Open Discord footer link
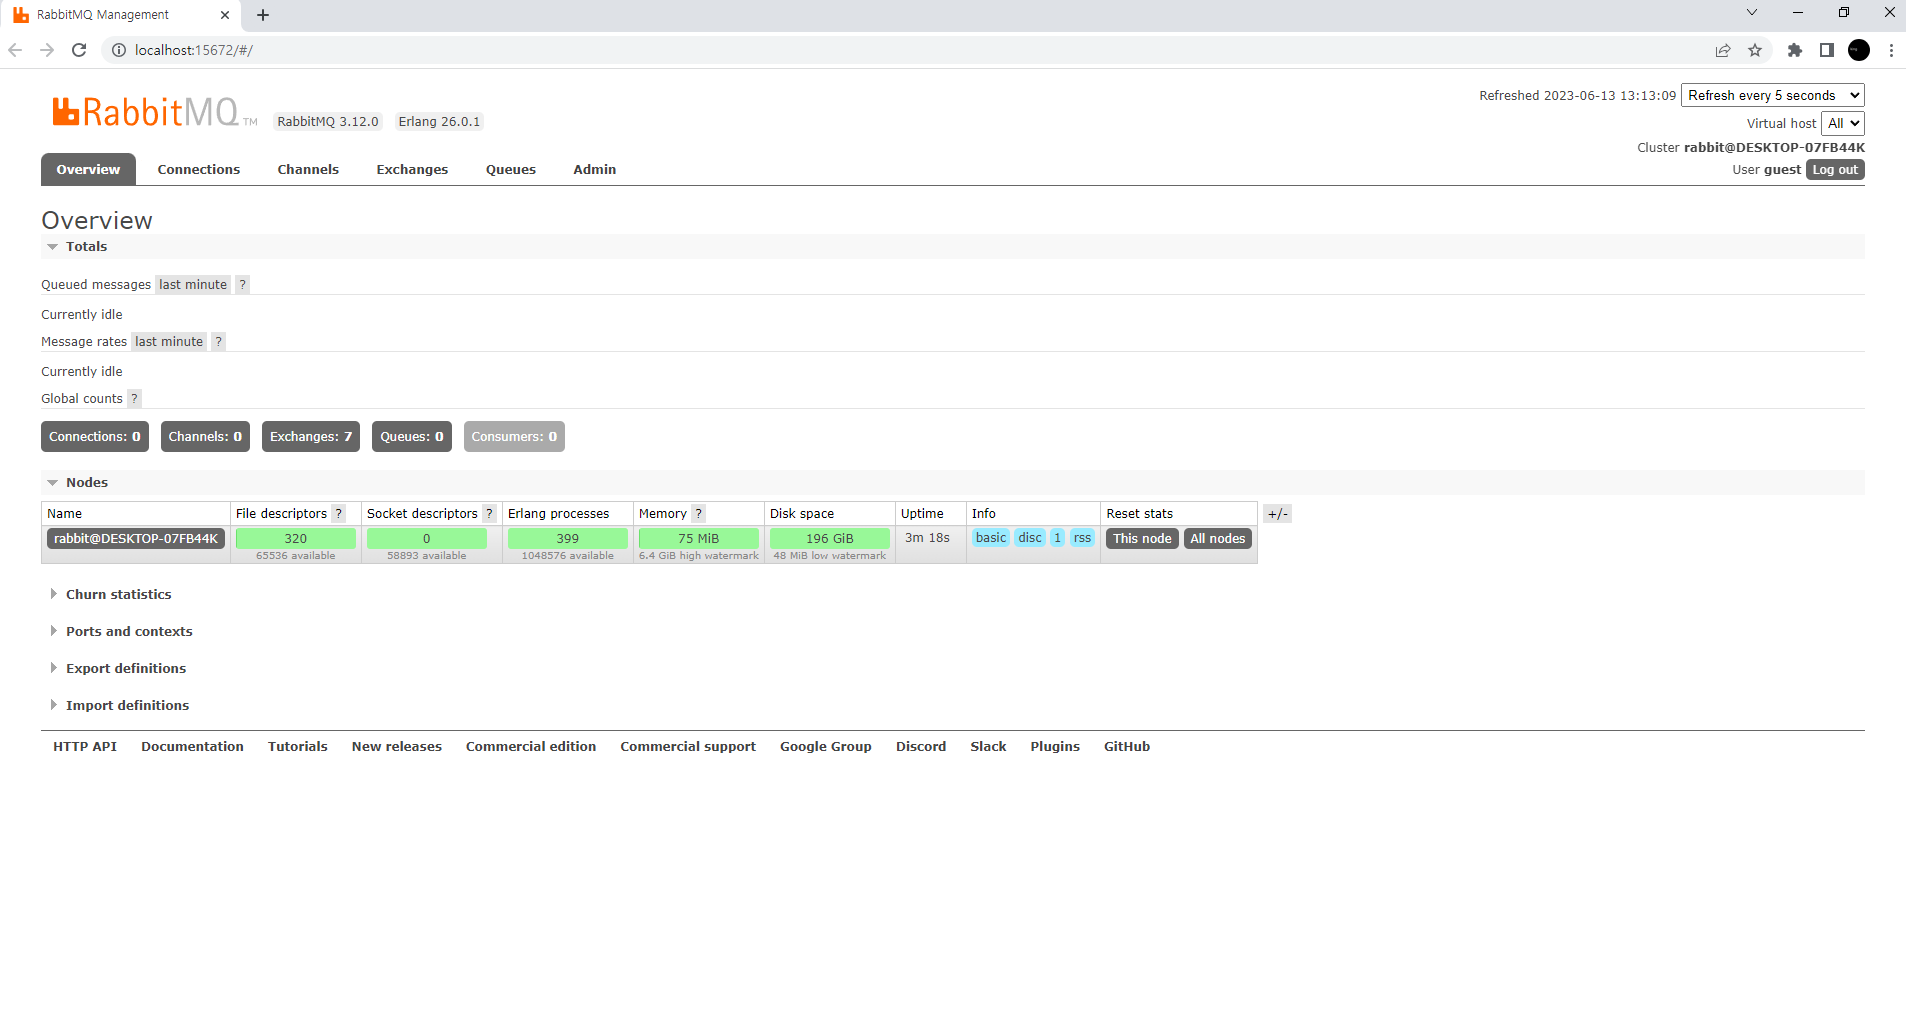The width and height of the screenshot is (1906, 1034). [921, 747]
